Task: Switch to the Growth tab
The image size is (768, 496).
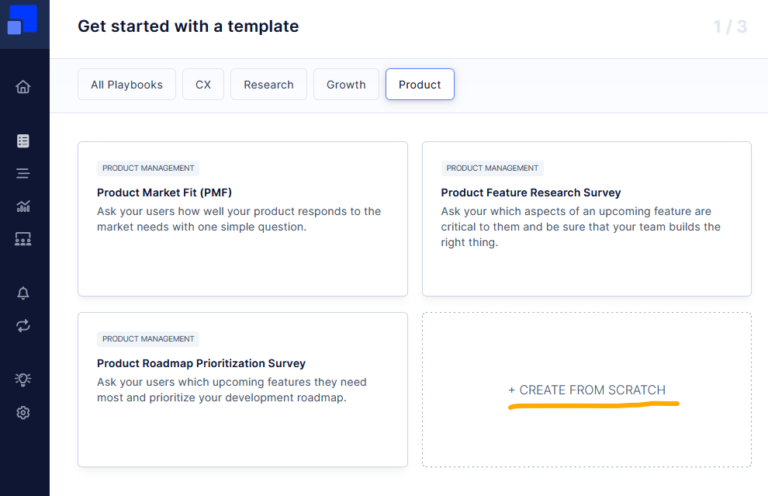Action: point(346,85)
